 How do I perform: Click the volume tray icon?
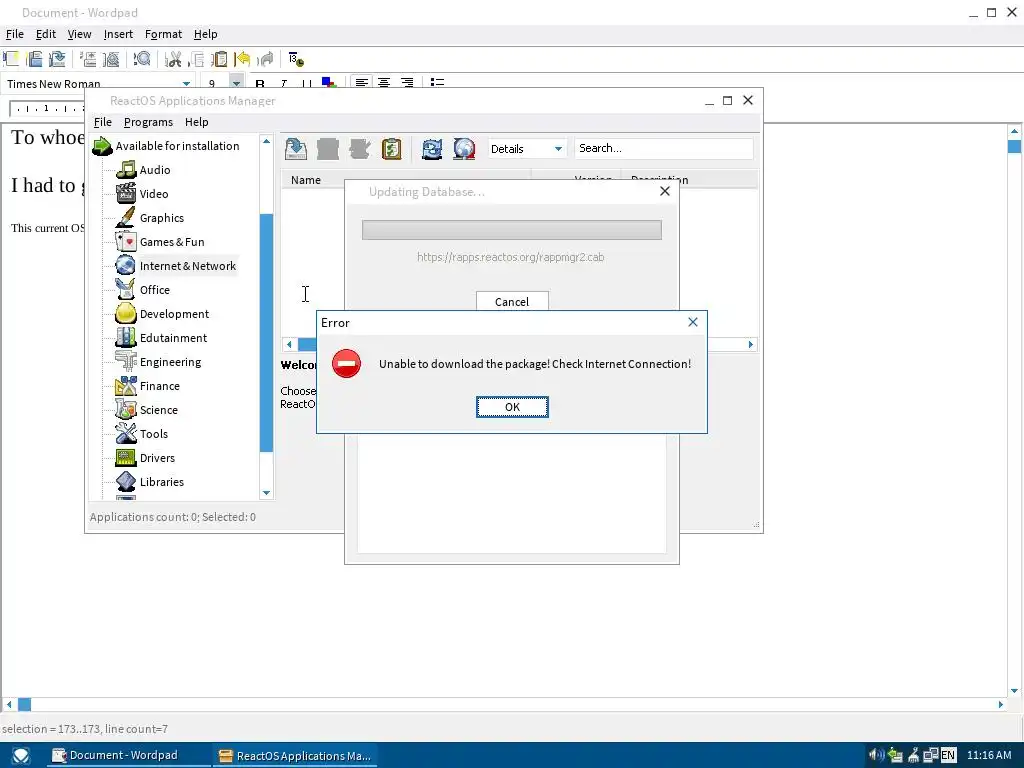[x=876, y=756]
